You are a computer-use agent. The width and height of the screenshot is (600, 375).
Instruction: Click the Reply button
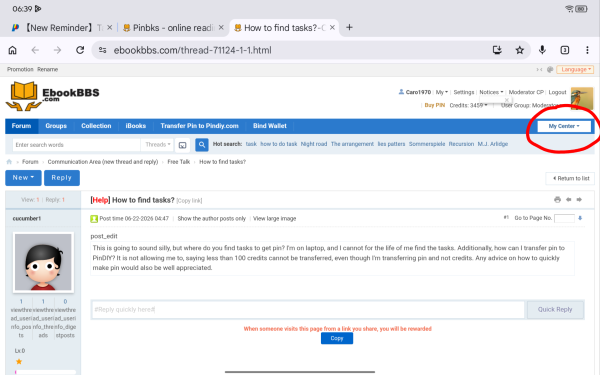click(x=62, y=178)
